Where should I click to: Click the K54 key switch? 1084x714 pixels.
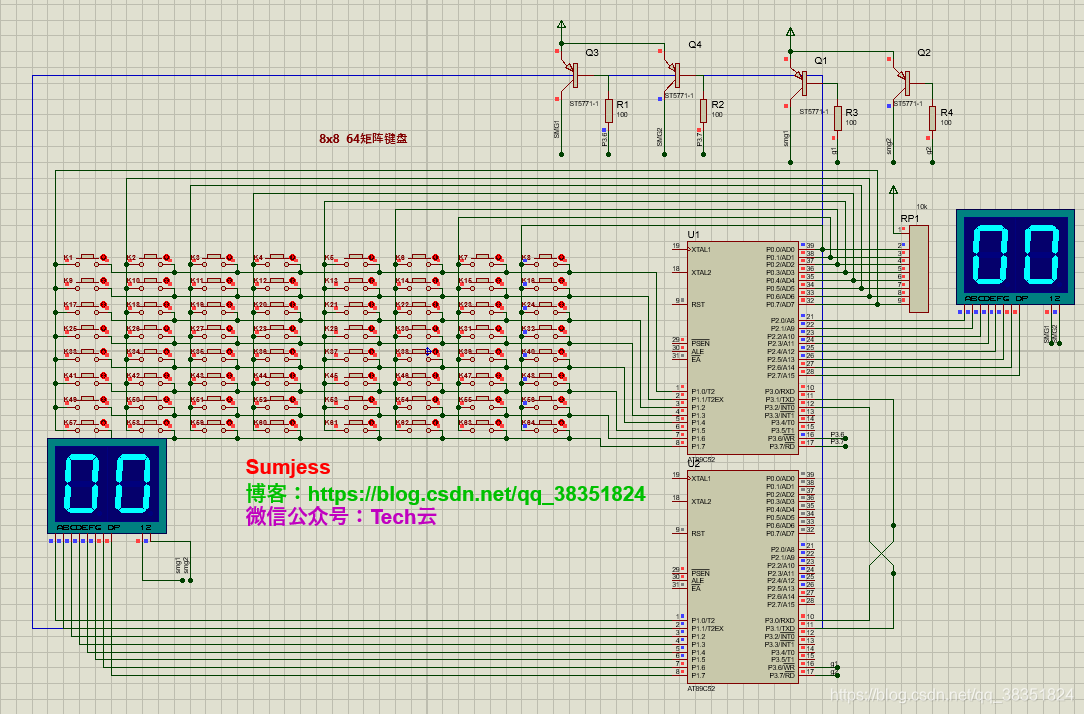(418, 401)
